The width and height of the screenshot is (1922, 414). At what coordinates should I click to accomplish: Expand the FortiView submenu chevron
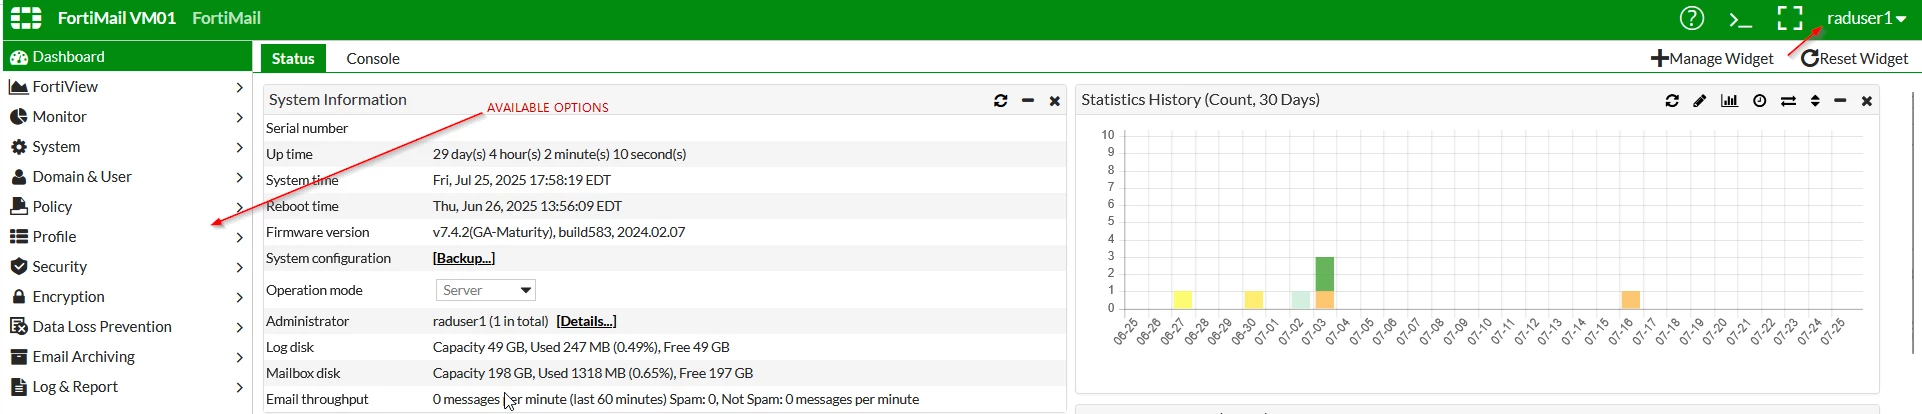click(239, 88)
